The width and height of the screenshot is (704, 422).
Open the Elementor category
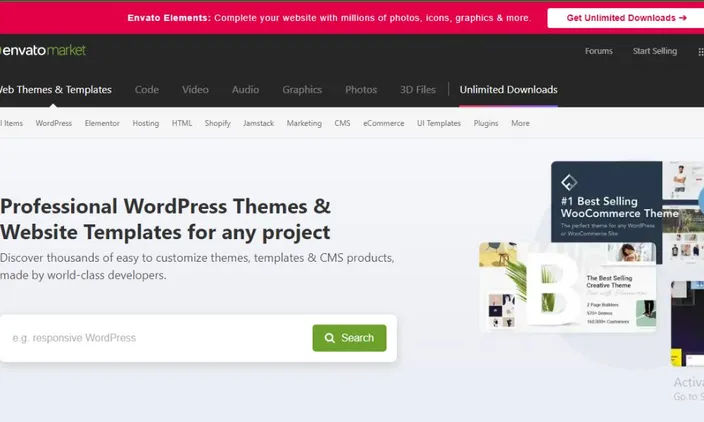[102, 123]
